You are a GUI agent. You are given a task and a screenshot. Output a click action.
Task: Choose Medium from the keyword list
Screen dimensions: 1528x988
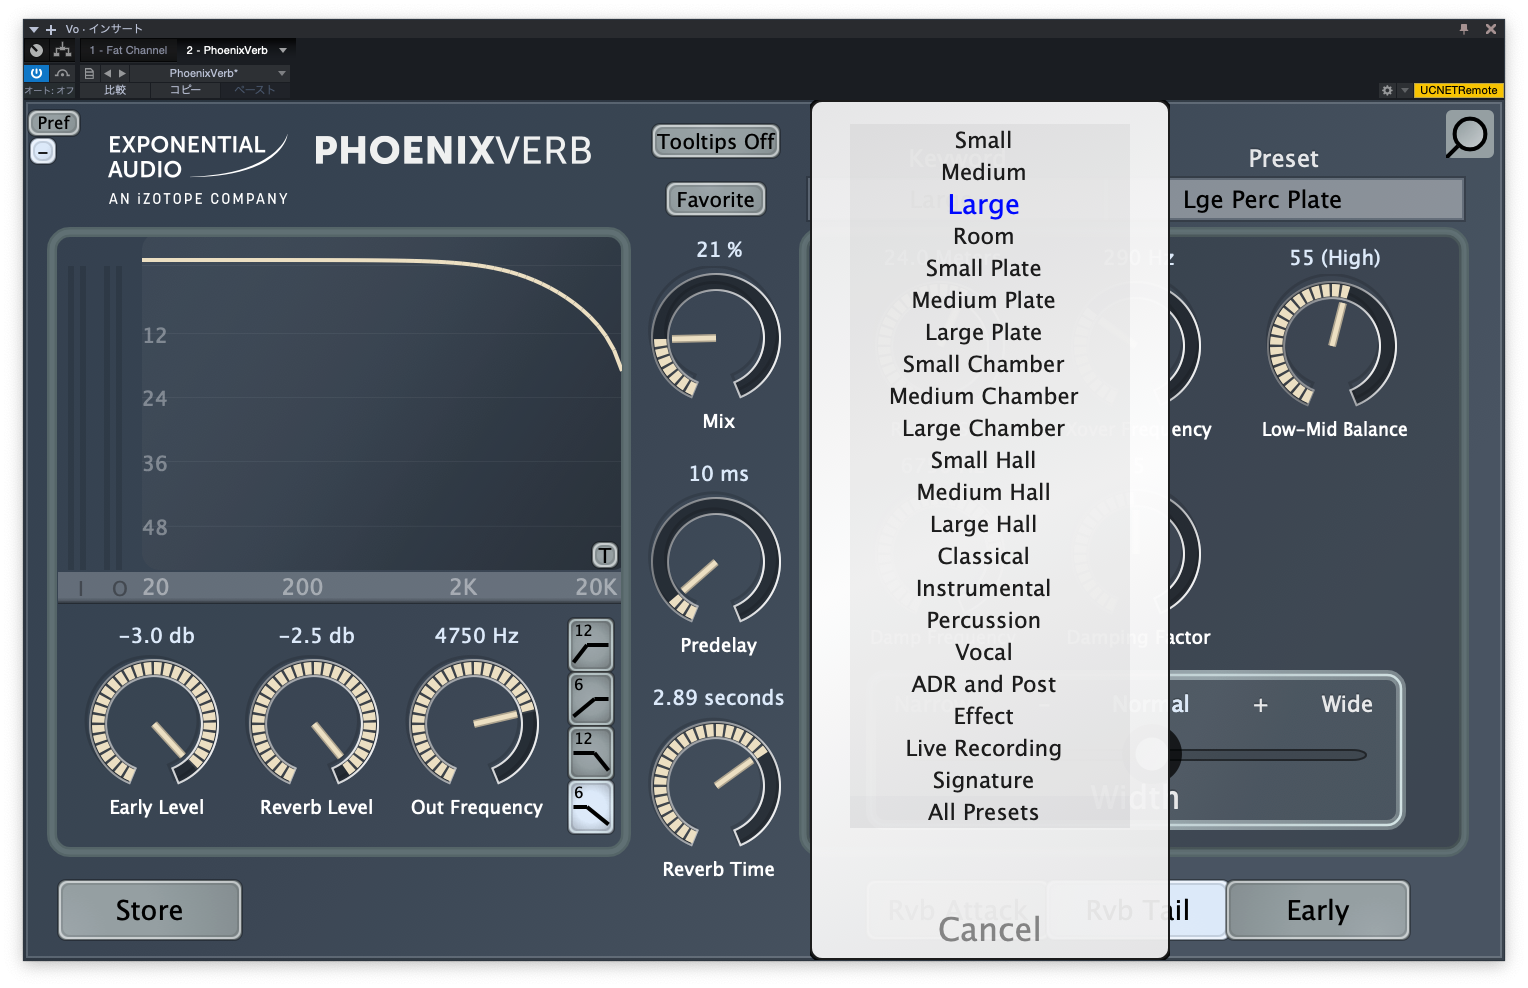(x=983, y=172)
